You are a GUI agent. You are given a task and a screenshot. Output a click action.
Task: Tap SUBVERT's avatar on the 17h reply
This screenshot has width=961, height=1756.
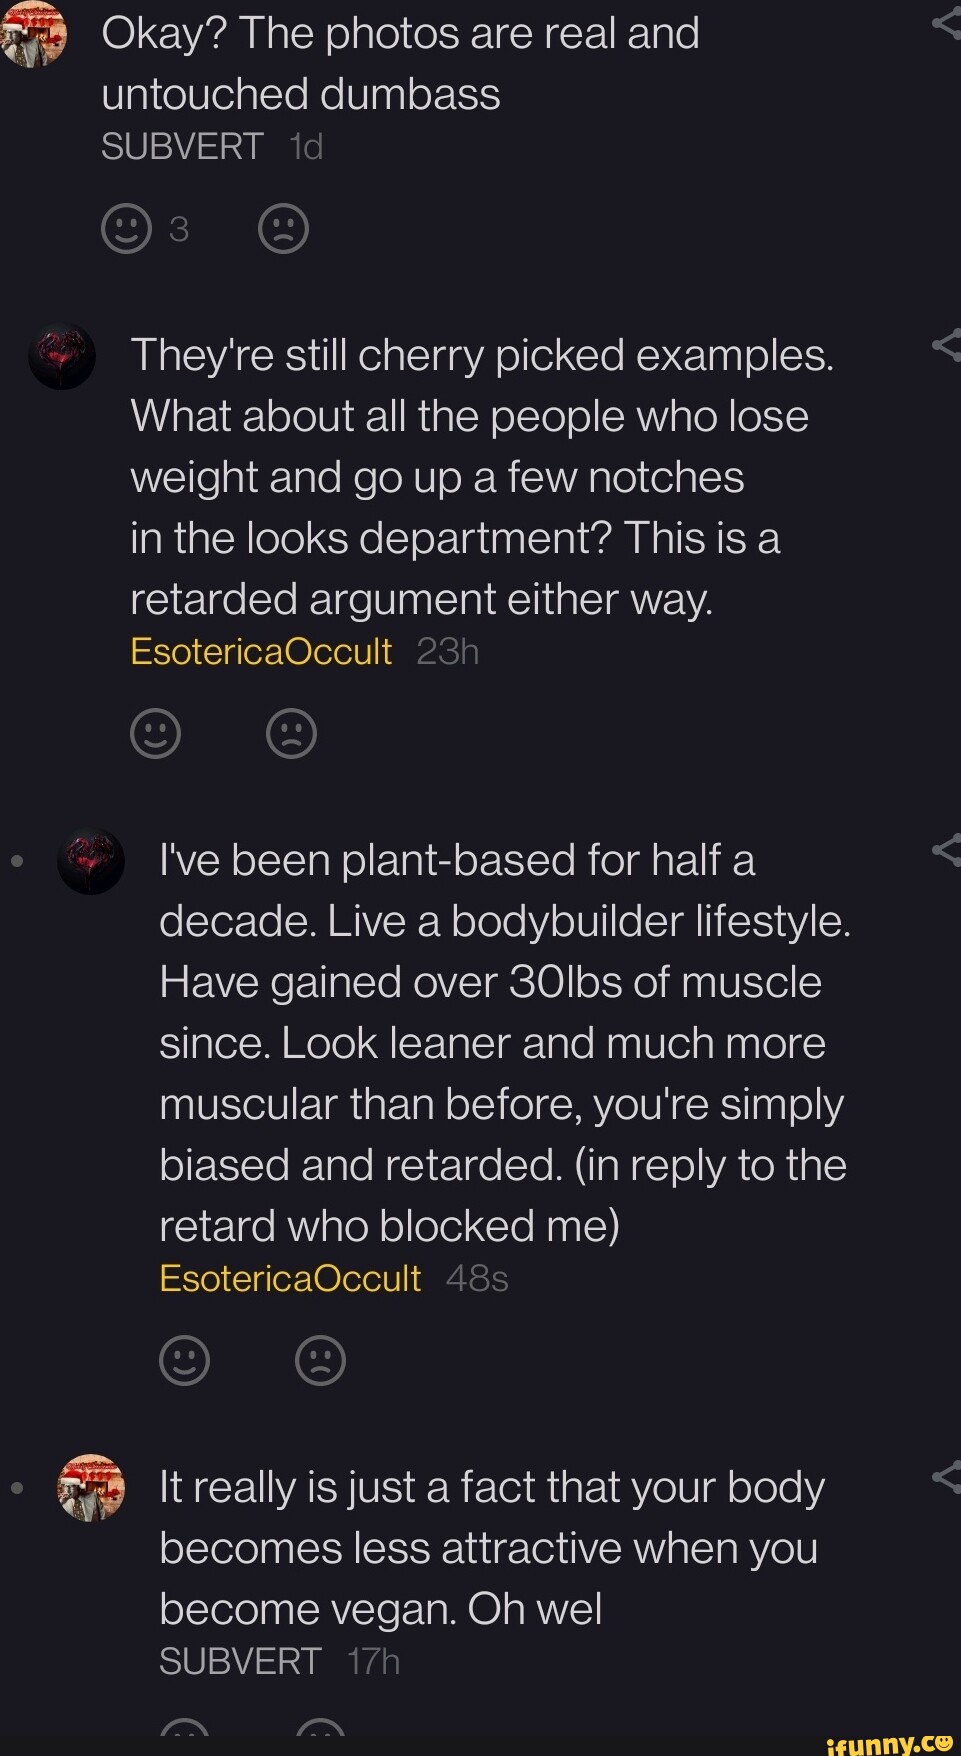tap(91, 1487)
